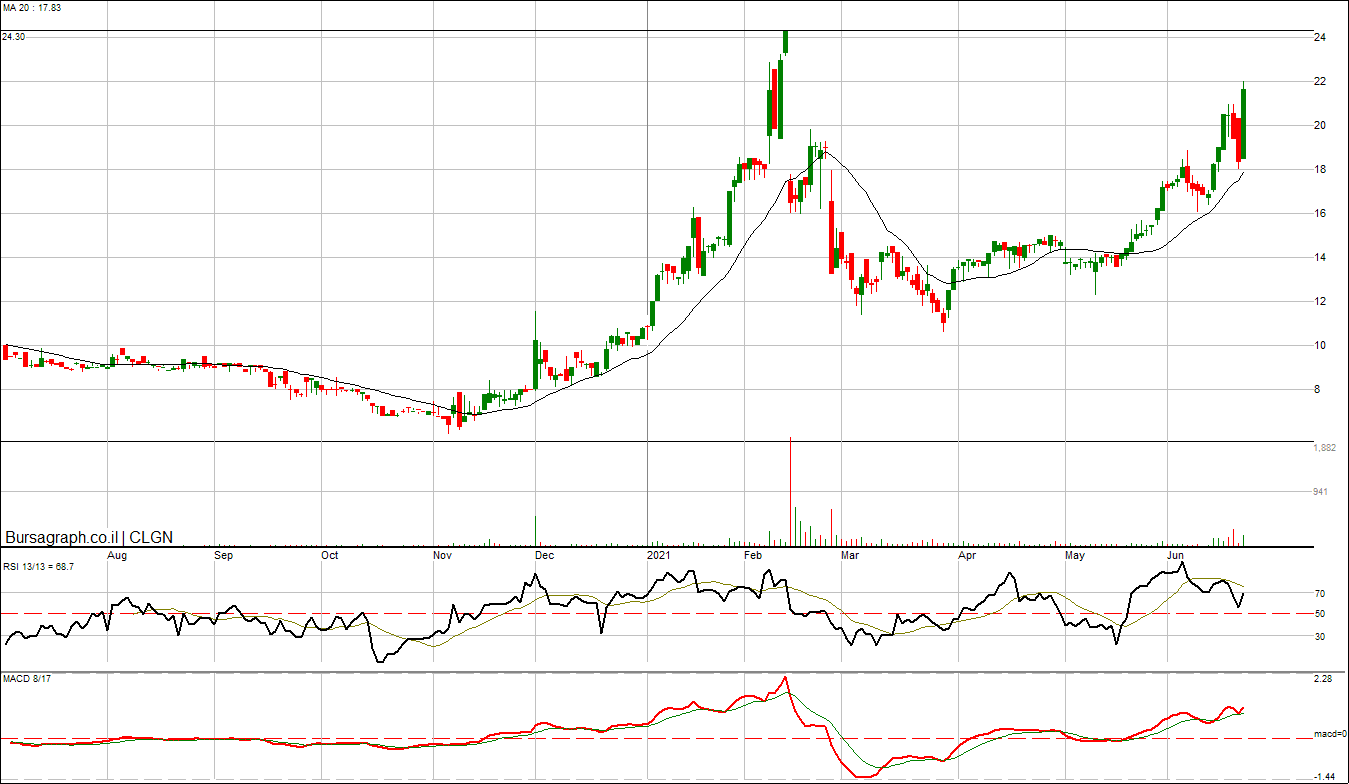Click the macd=0 baseline label
The height and width of the screenshot is (784, 1349).
(x=1329, y=735)
